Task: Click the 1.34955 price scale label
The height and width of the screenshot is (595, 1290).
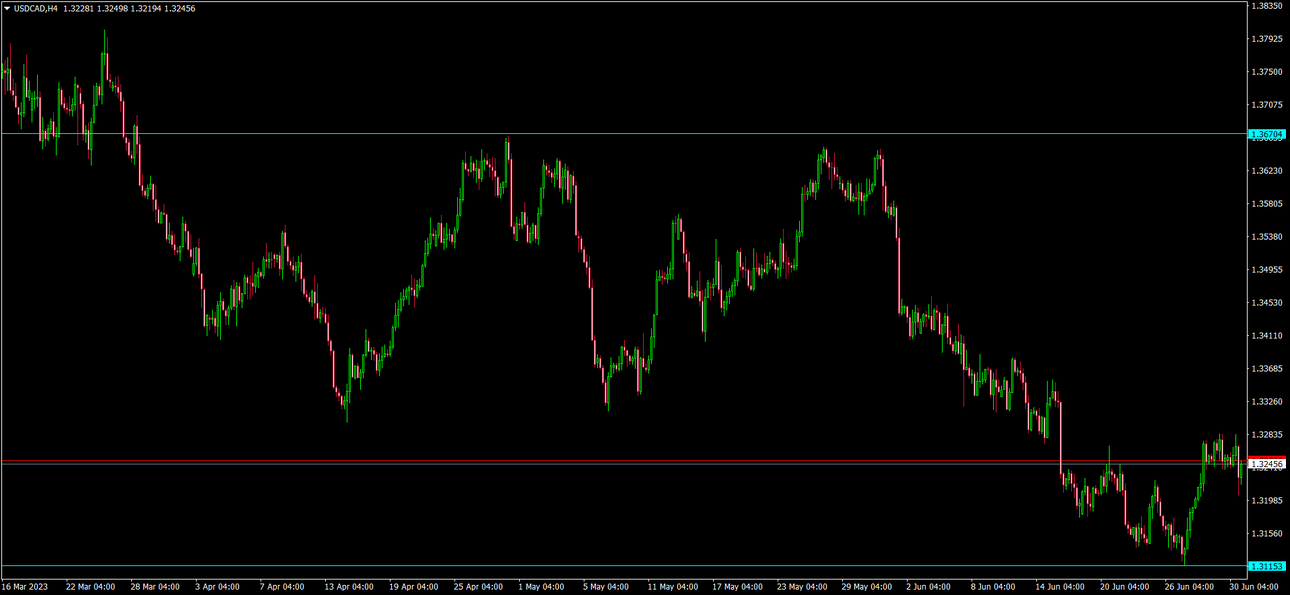Action: pos(1267,269)
